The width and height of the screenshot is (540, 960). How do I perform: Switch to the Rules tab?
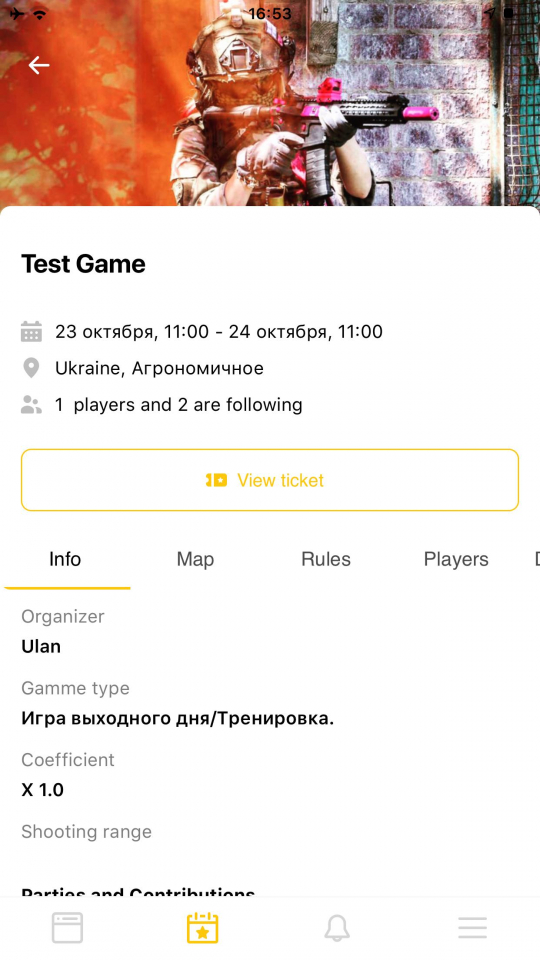326,559
